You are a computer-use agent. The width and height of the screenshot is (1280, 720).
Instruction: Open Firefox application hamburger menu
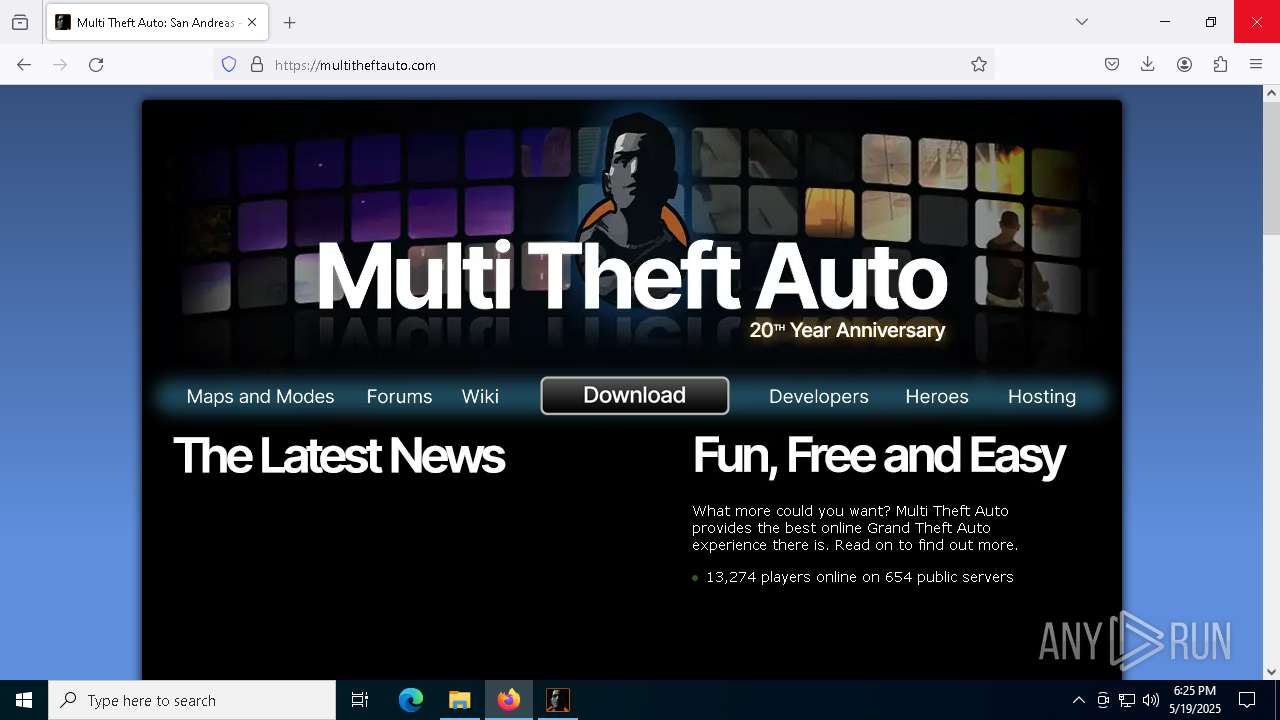[x=1256, y=64]
